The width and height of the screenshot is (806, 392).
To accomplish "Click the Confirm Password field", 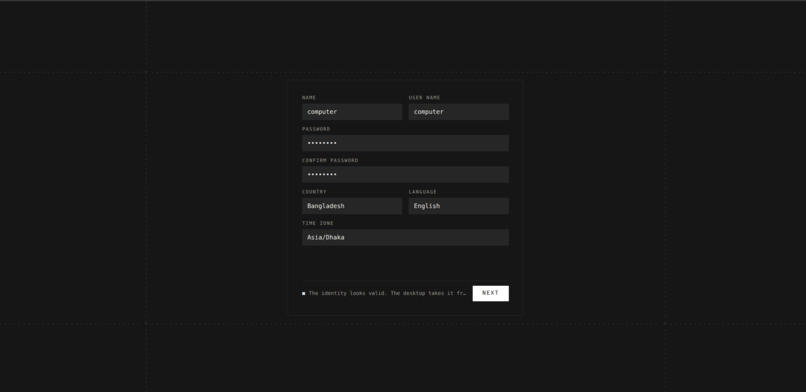I will pyautogui.click(x=406, y=175).
